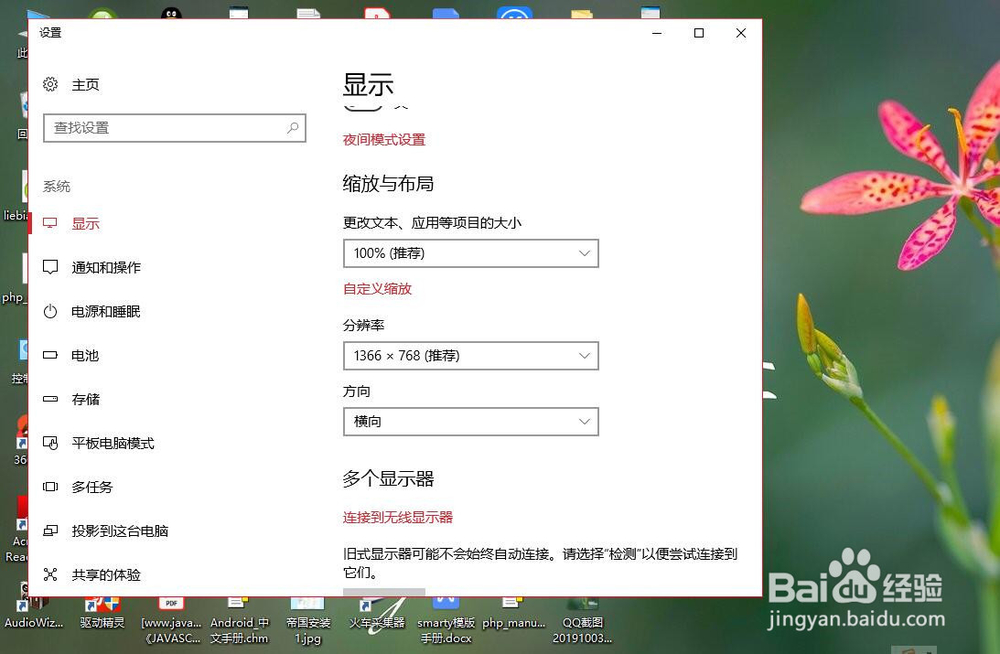The image size is (1000, 654).
Task: Open the scaling dropdown showing 100% (推荐)
Action: coord(470,253)
